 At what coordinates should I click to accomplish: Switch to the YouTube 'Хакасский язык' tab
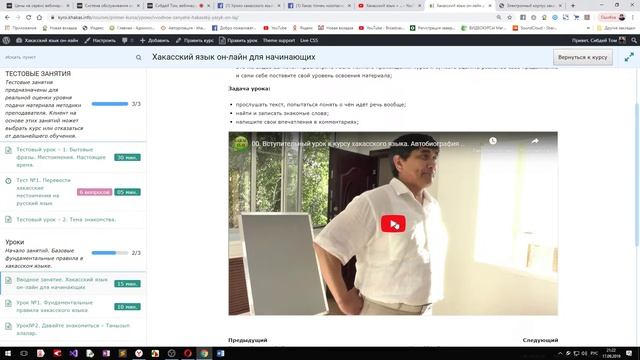tap(389, 6)
